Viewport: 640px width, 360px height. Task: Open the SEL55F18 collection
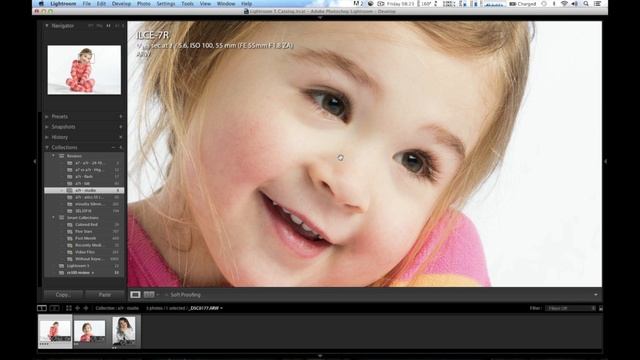84,211
